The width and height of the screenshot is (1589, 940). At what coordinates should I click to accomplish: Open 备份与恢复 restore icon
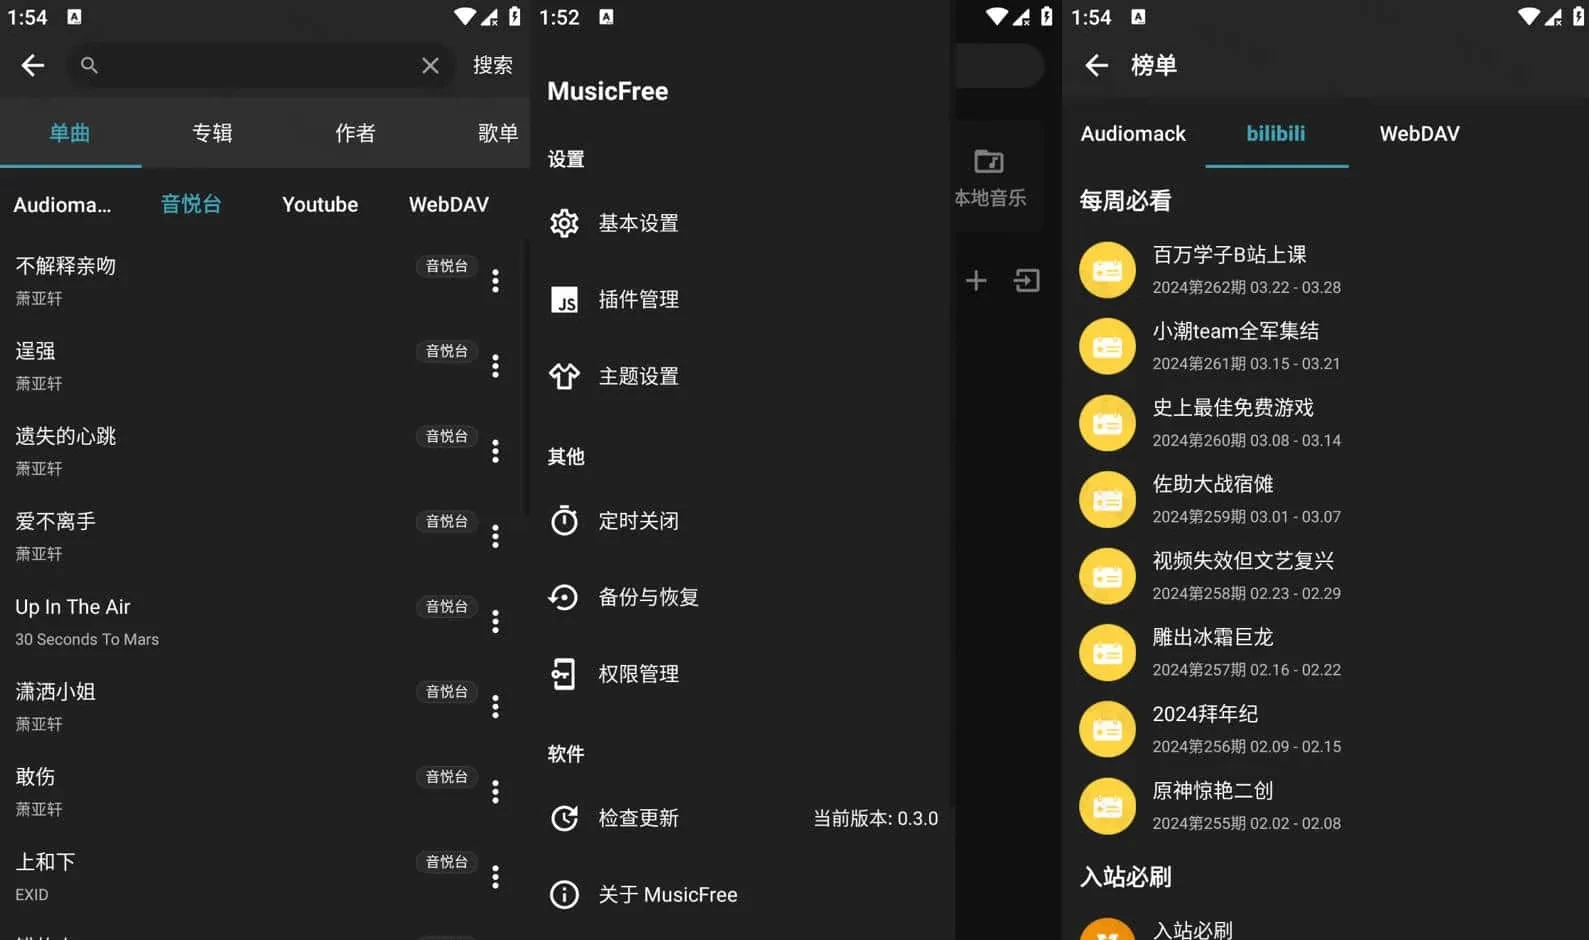click(564, 597)
